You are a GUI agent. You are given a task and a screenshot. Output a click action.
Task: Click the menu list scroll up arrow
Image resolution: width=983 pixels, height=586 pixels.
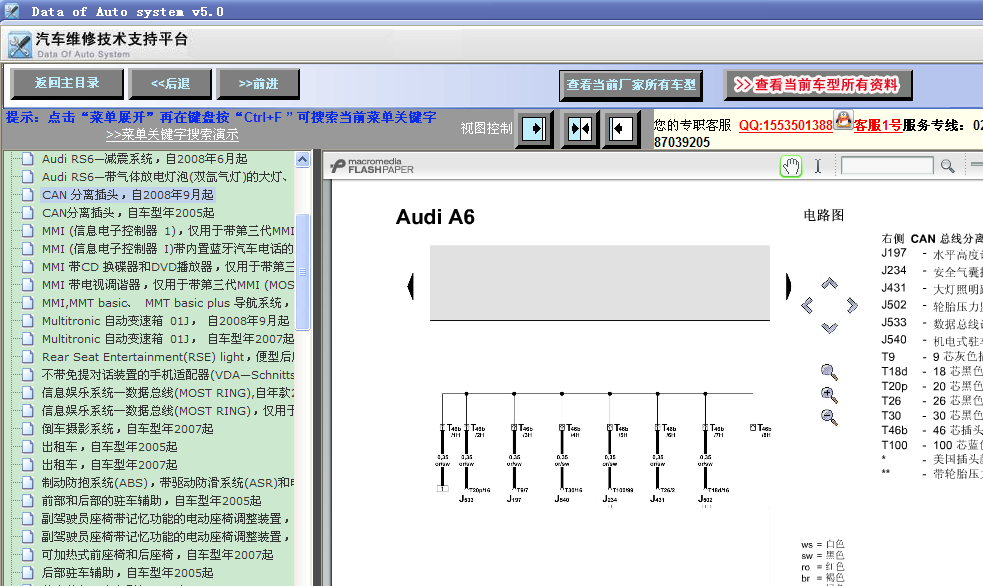tap(302, 159)
